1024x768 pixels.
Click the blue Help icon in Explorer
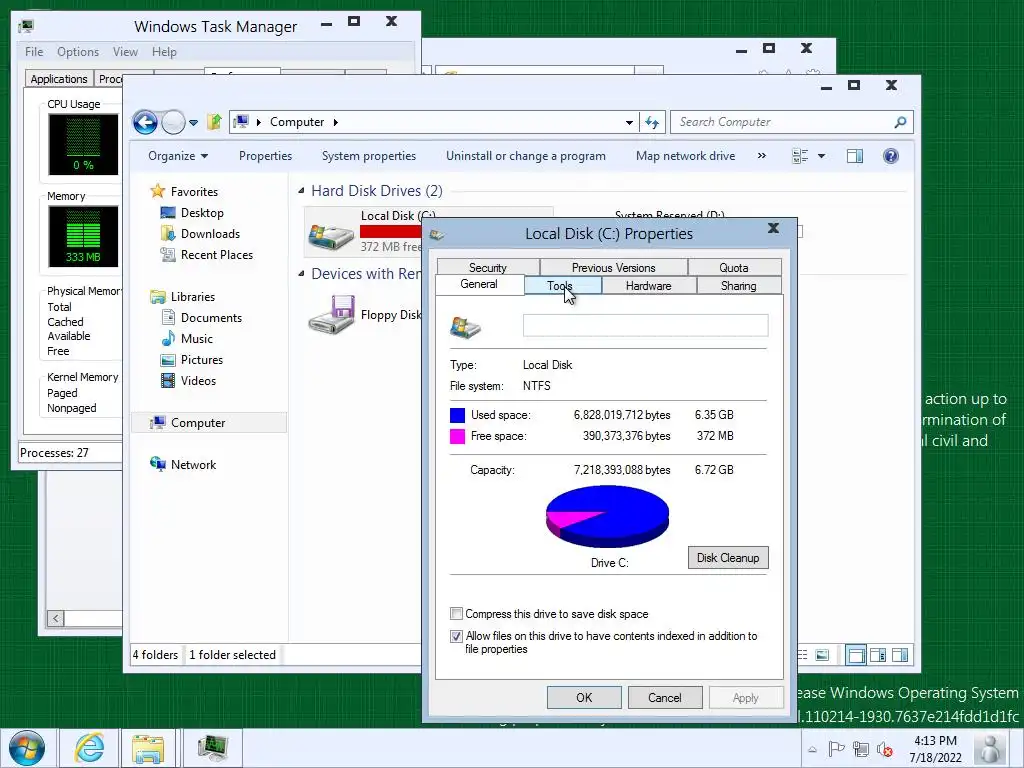point(891,156)
